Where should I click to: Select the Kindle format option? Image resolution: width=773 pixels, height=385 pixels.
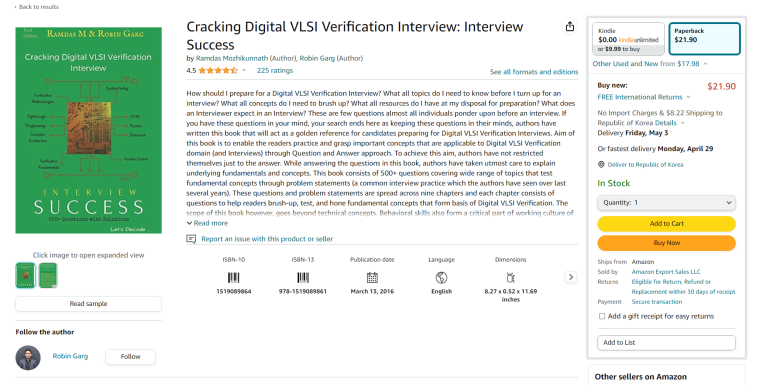click(x=629, y=39)
